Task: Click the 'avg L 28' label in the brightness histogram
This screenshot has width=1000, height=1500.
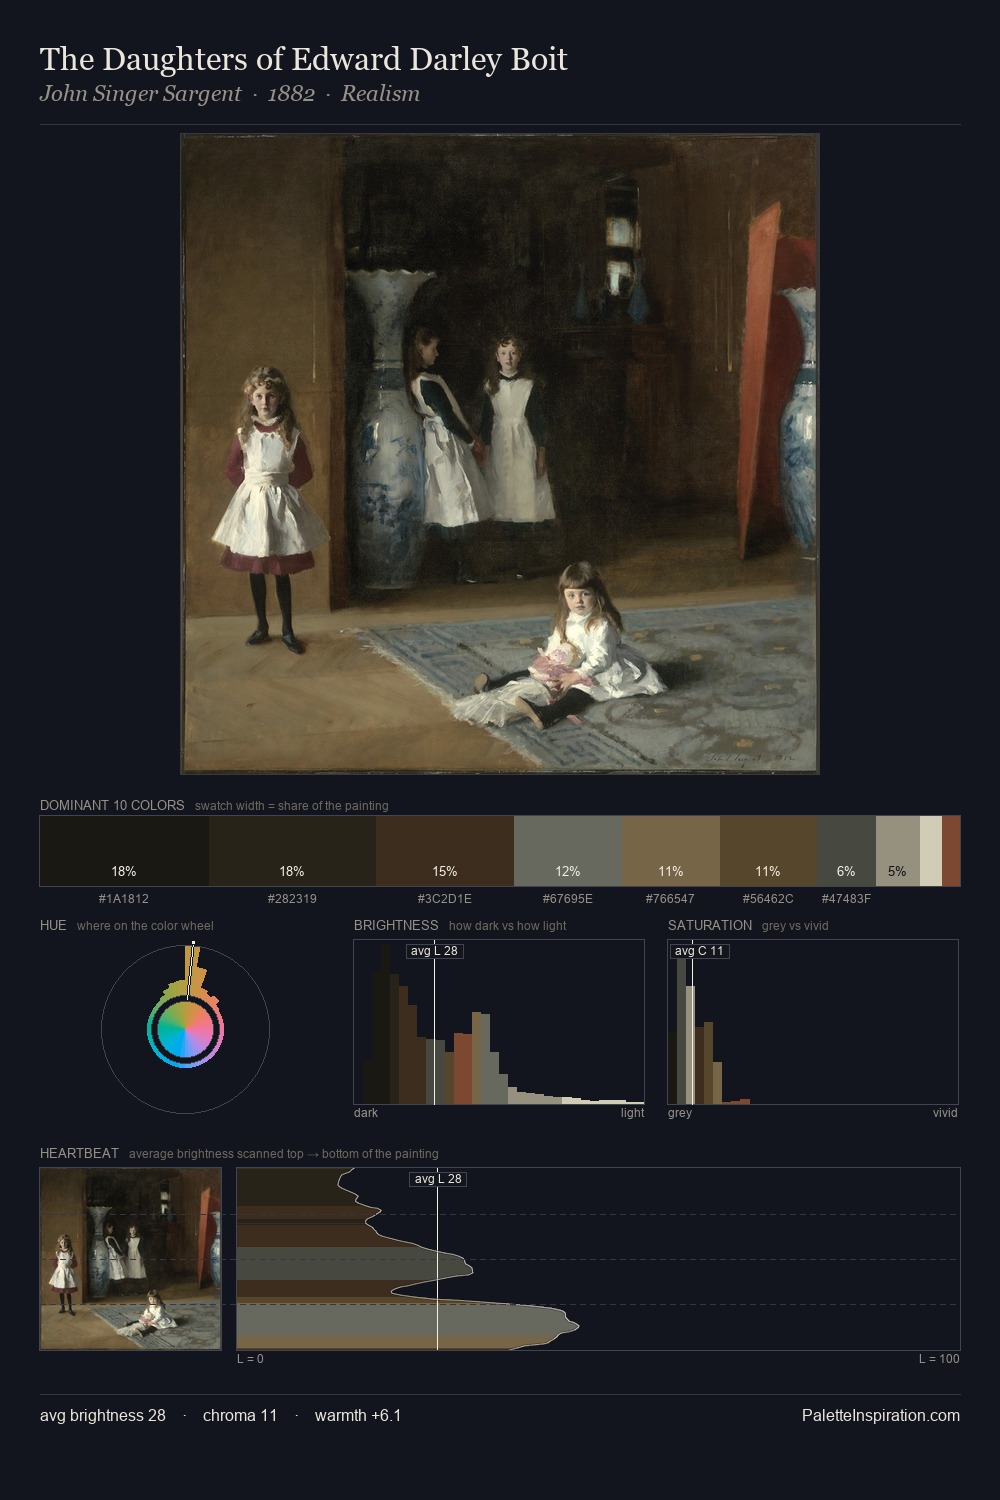Action: click(435, 951)
